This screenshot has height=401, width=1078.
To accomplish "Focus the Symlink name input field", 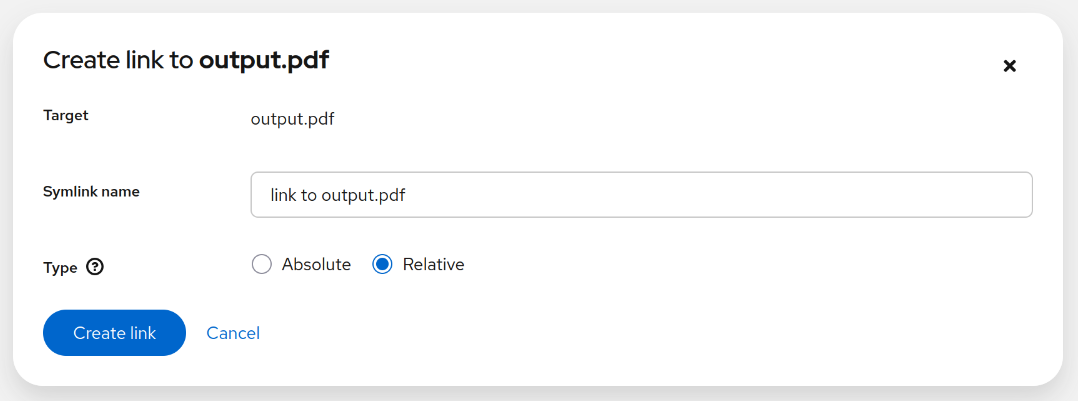I will pyautogui.click(x=640, y=195).
